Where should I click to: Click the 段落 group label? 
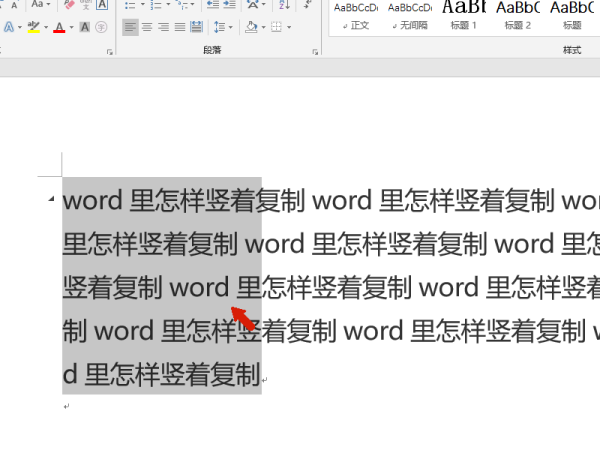(x=212, y=50)
